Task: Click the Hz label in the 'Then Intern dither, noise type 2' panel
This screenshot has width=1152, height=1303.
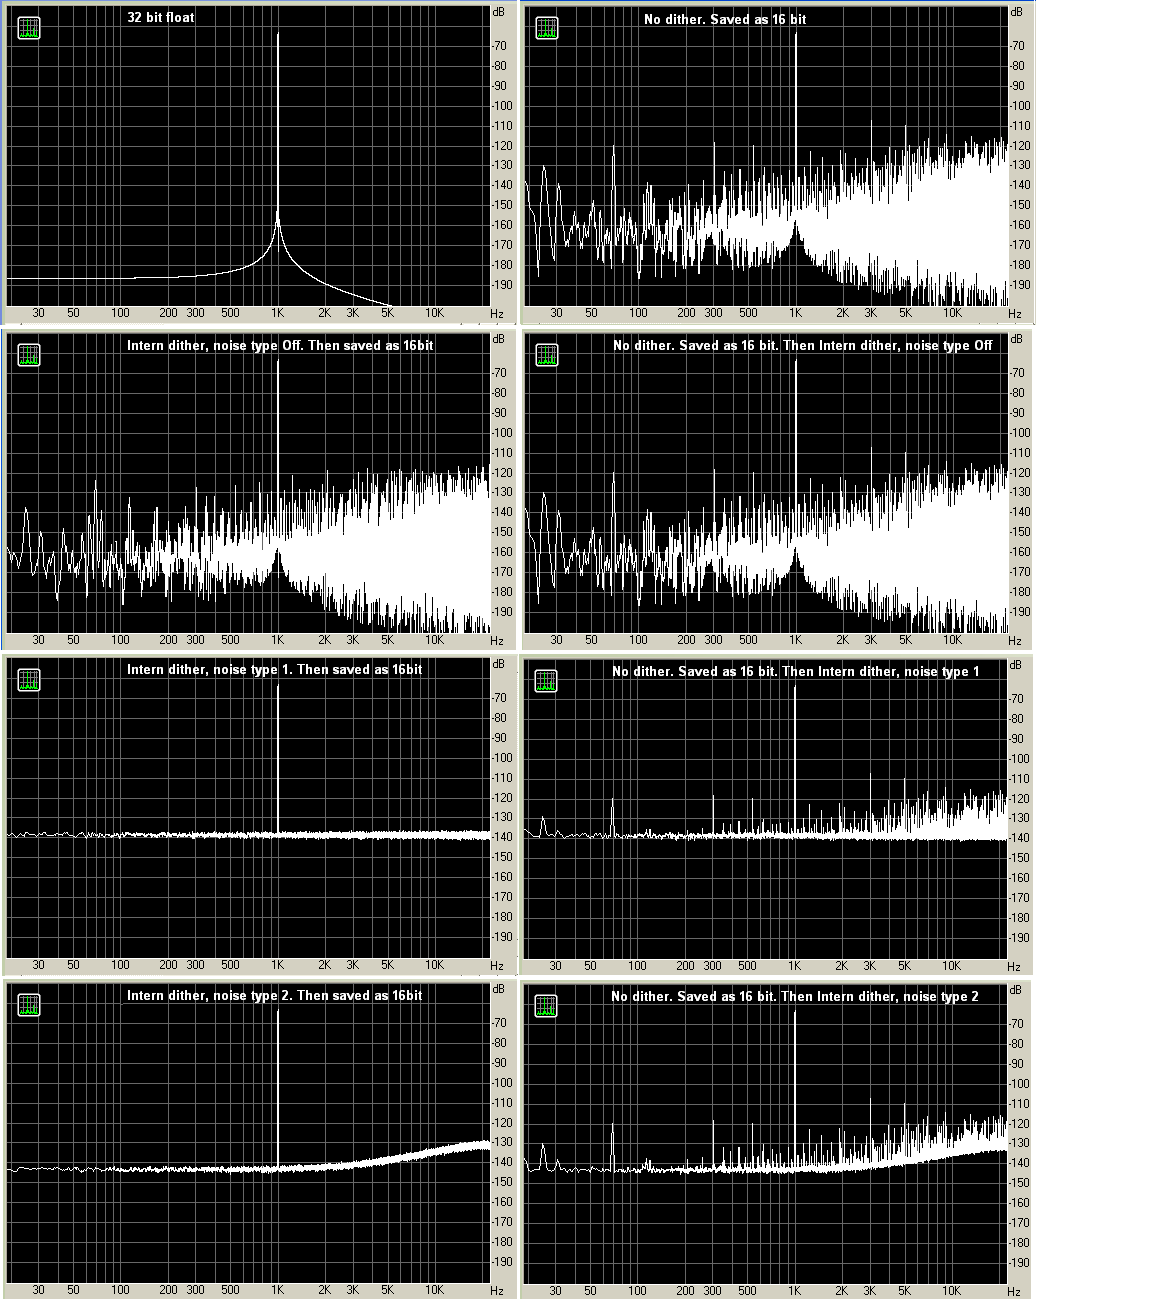Action: click(x=1014, y=1291)
